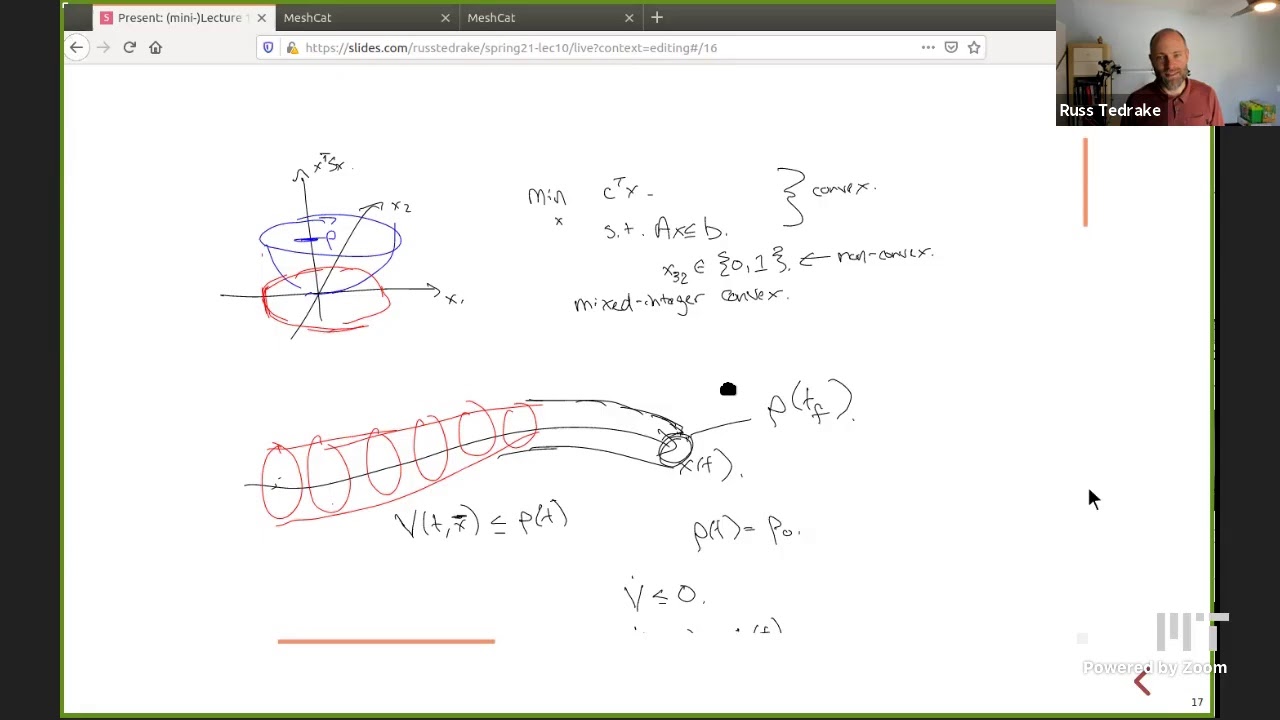Bookmark this page with the star
The height and width of the screenshot is (720, 1280).
974,47
